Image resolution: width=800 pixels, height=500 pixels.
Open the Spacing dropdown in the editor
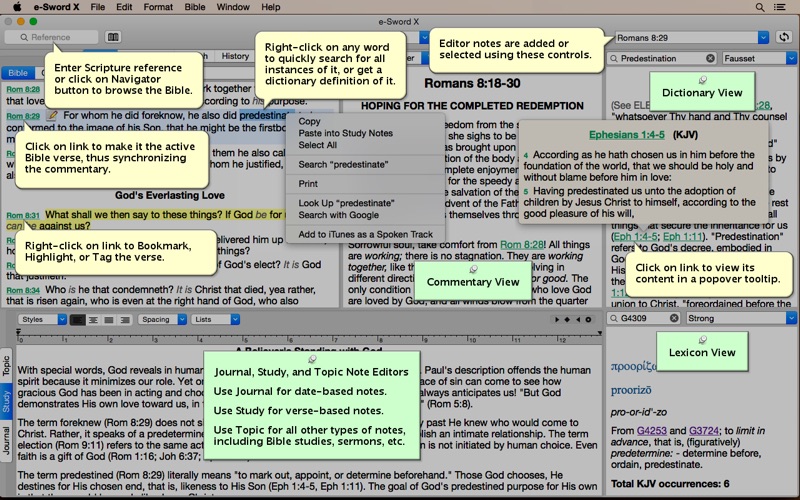point(161,320)
